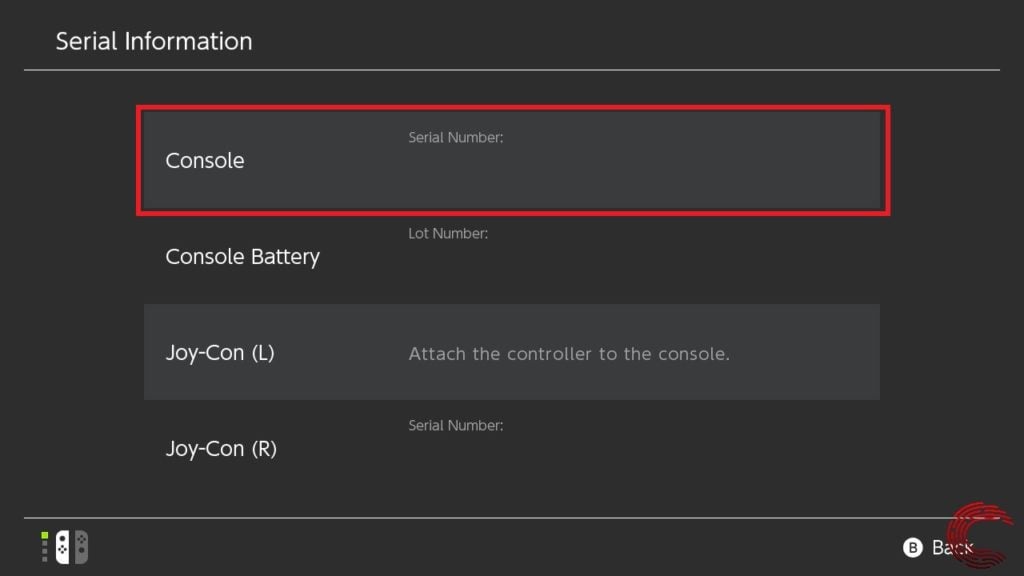Click the Console label text
This screenshot has width=1024, height=576.
click(x=204, y=161)
